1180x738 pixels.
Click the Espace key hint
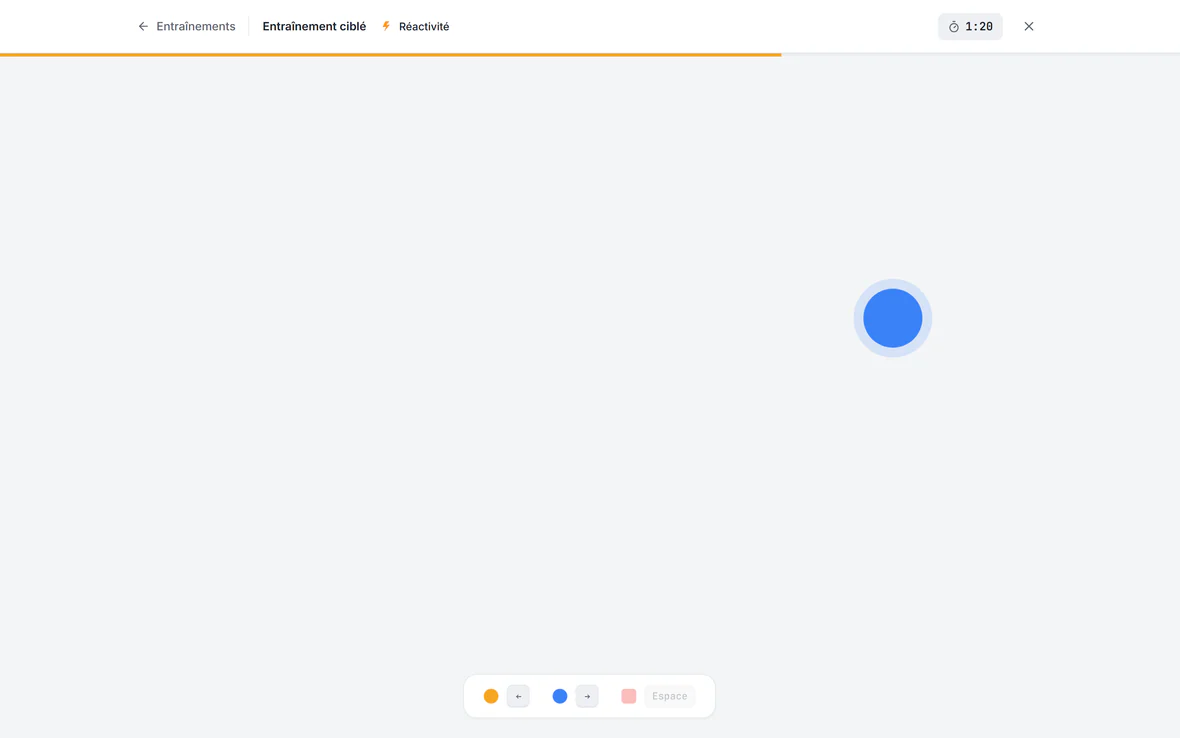click(670, 696)
